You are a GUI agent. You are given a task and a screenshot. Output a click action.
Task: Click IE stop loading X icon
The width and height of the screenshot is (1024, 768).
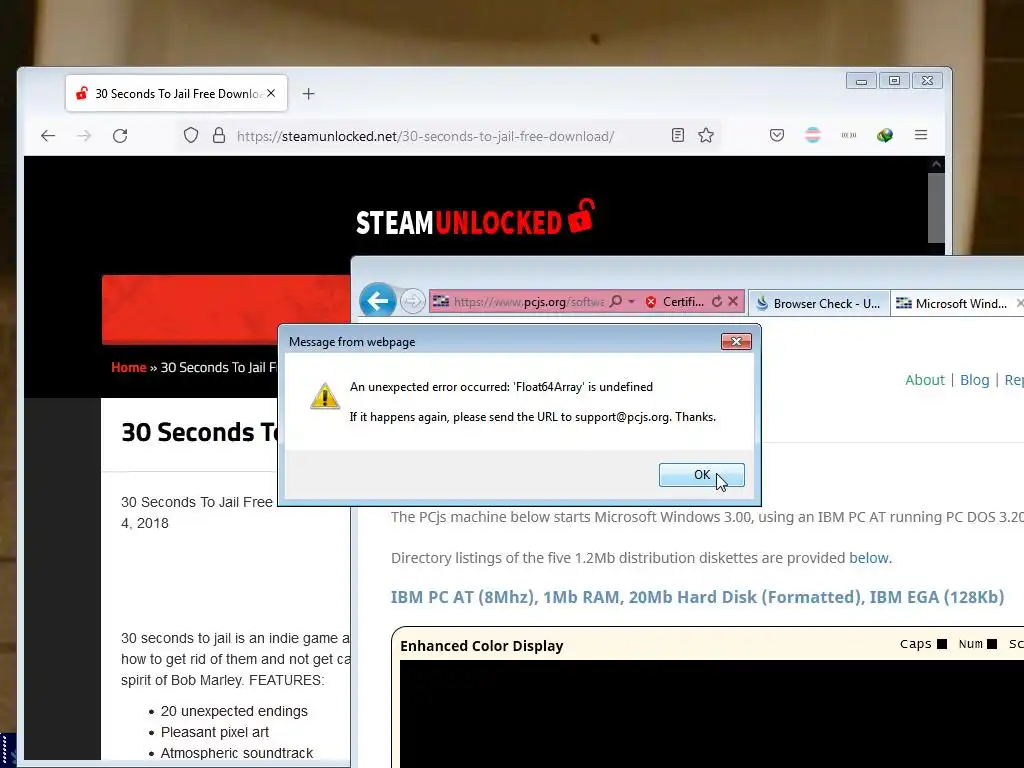[733, 301]
